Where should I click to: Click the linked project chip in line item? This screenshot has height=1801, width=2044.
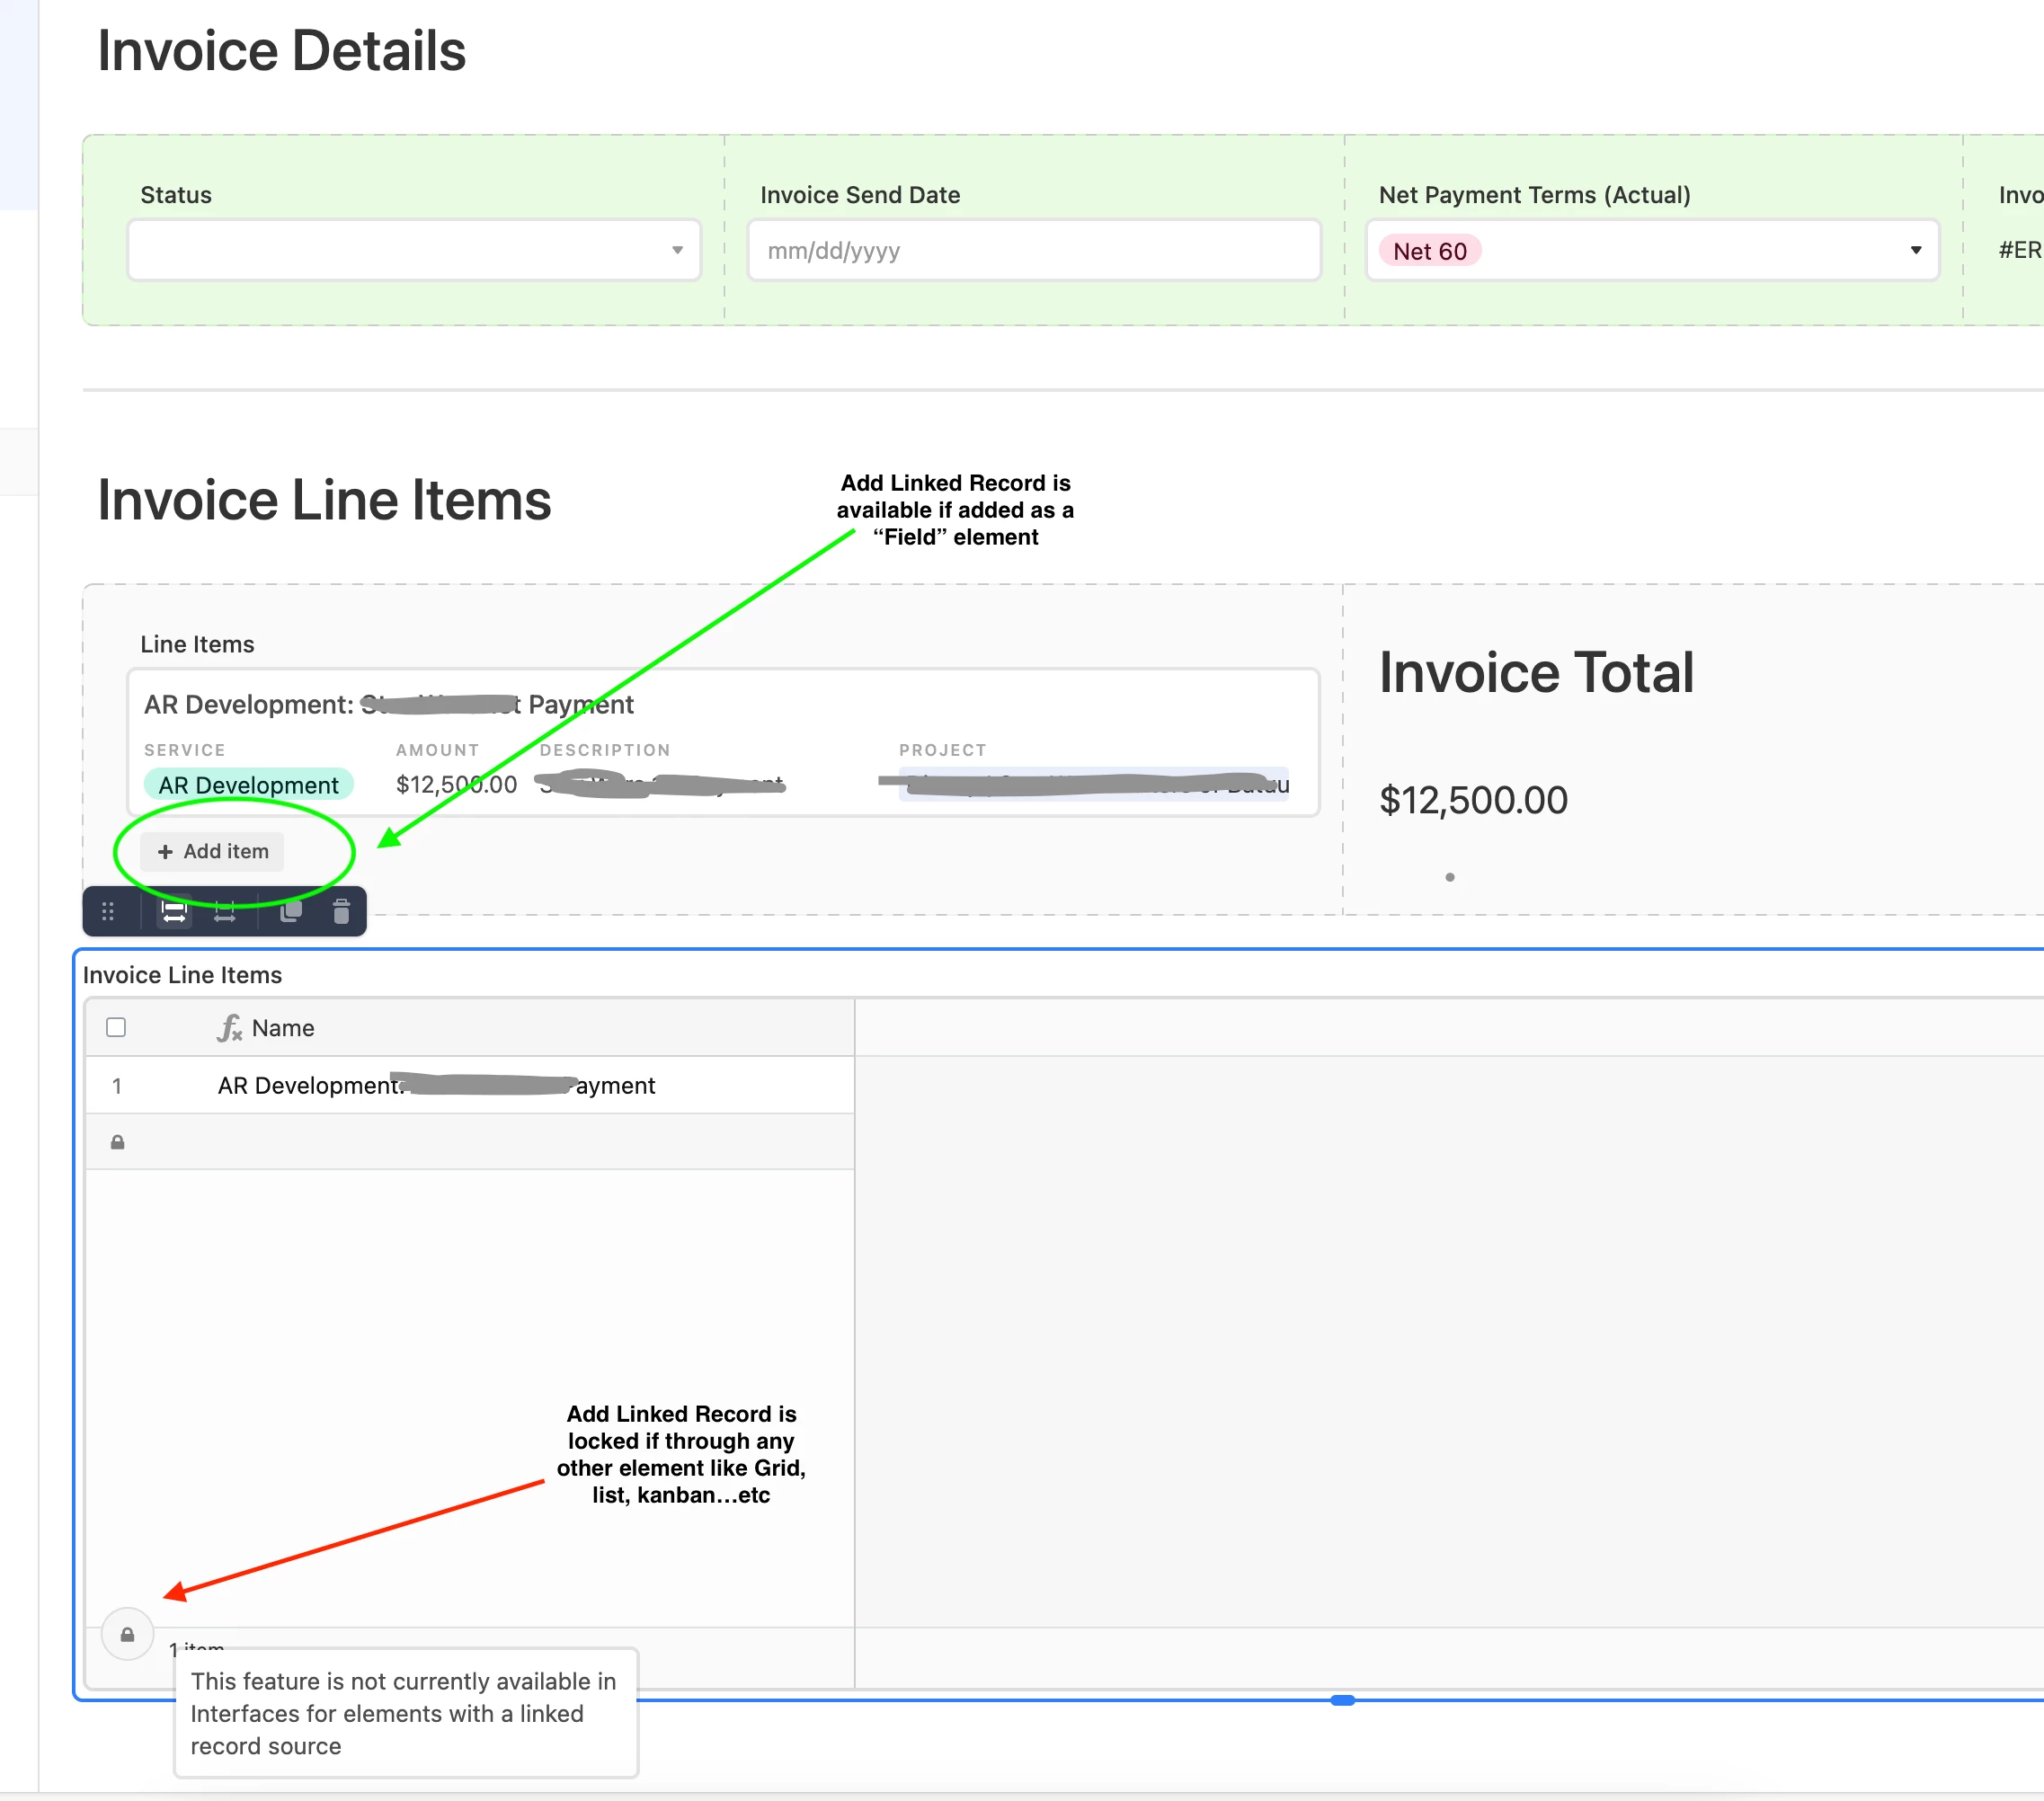pyautogui.click(x=1092, y=784)
